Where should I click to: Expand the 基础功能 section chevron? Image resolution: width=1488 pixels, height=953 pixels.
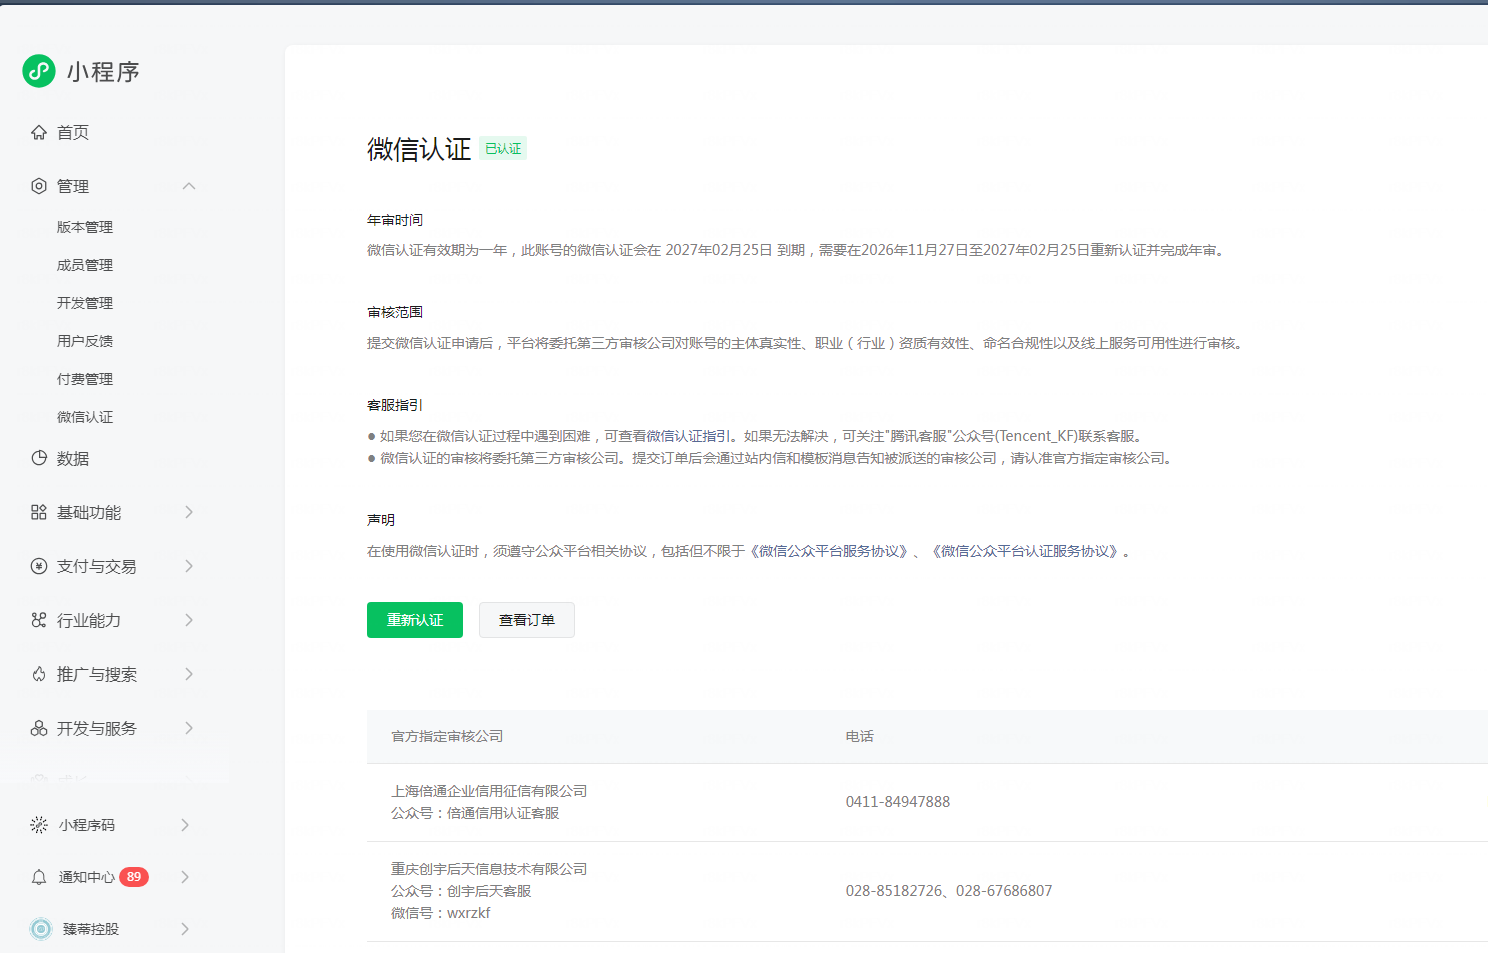click(x=189, y=512)
